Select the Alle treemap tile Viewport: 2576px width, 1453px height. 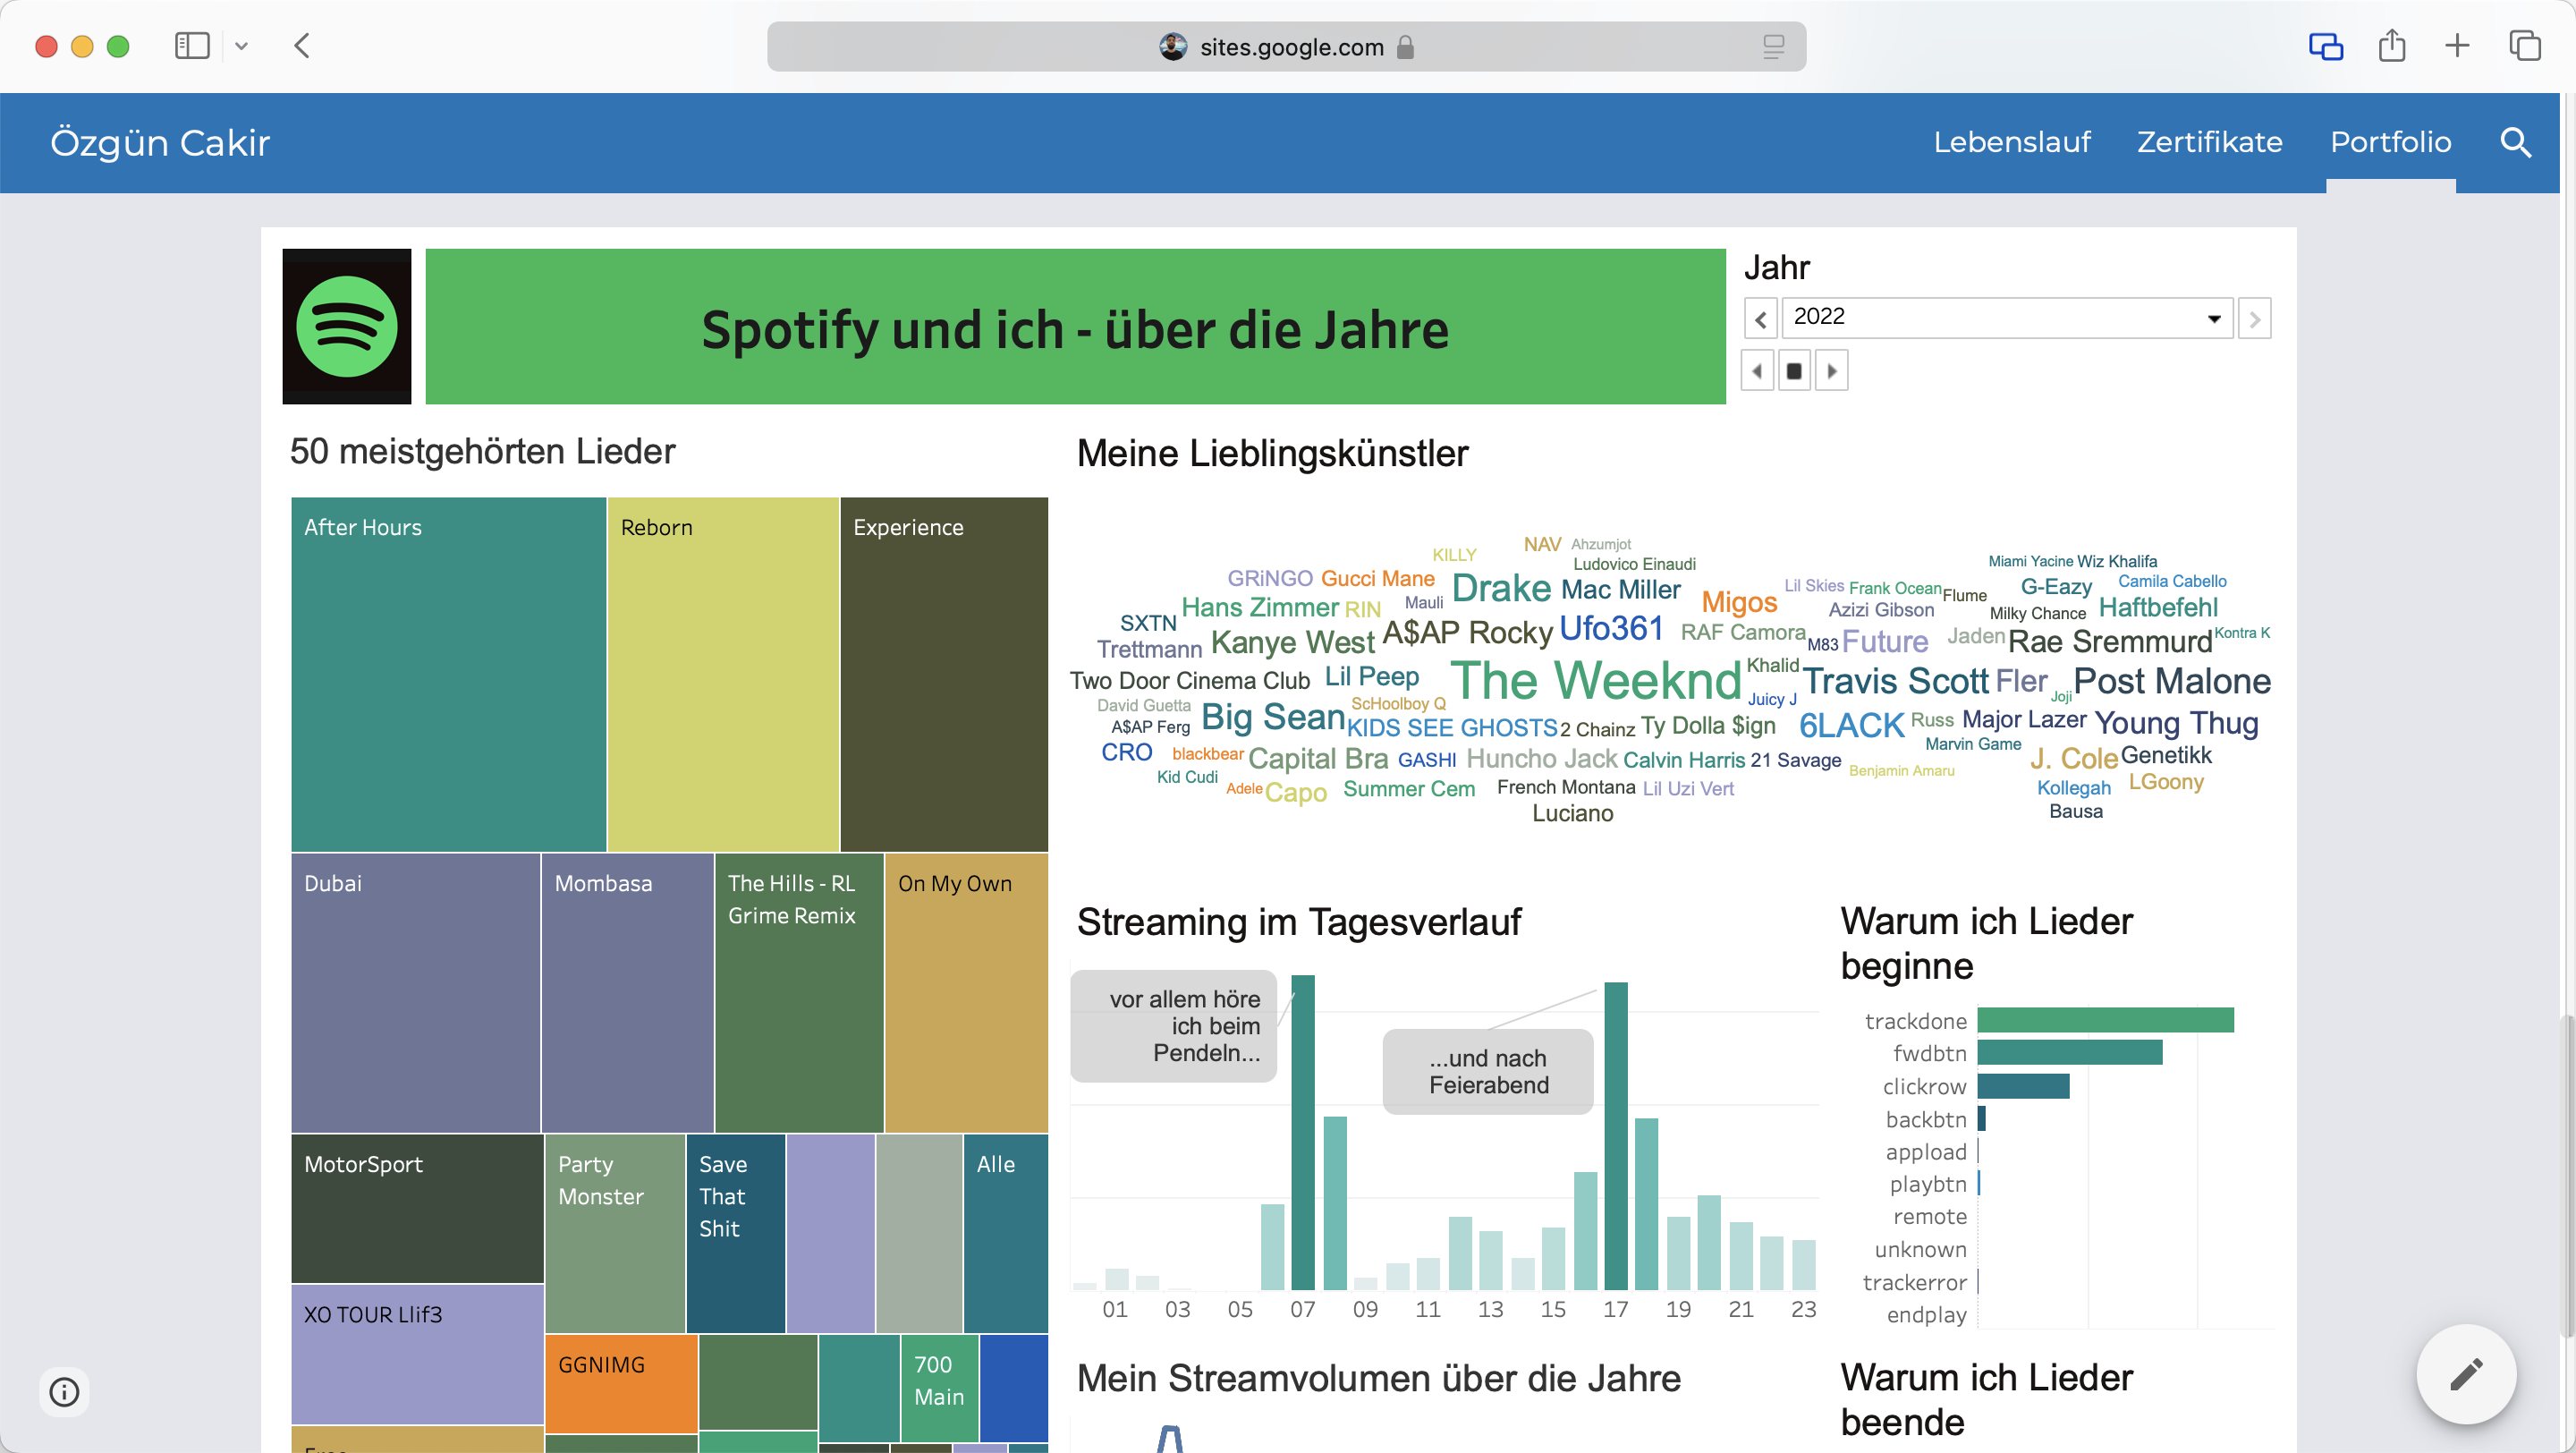tap(1005, 1233)
